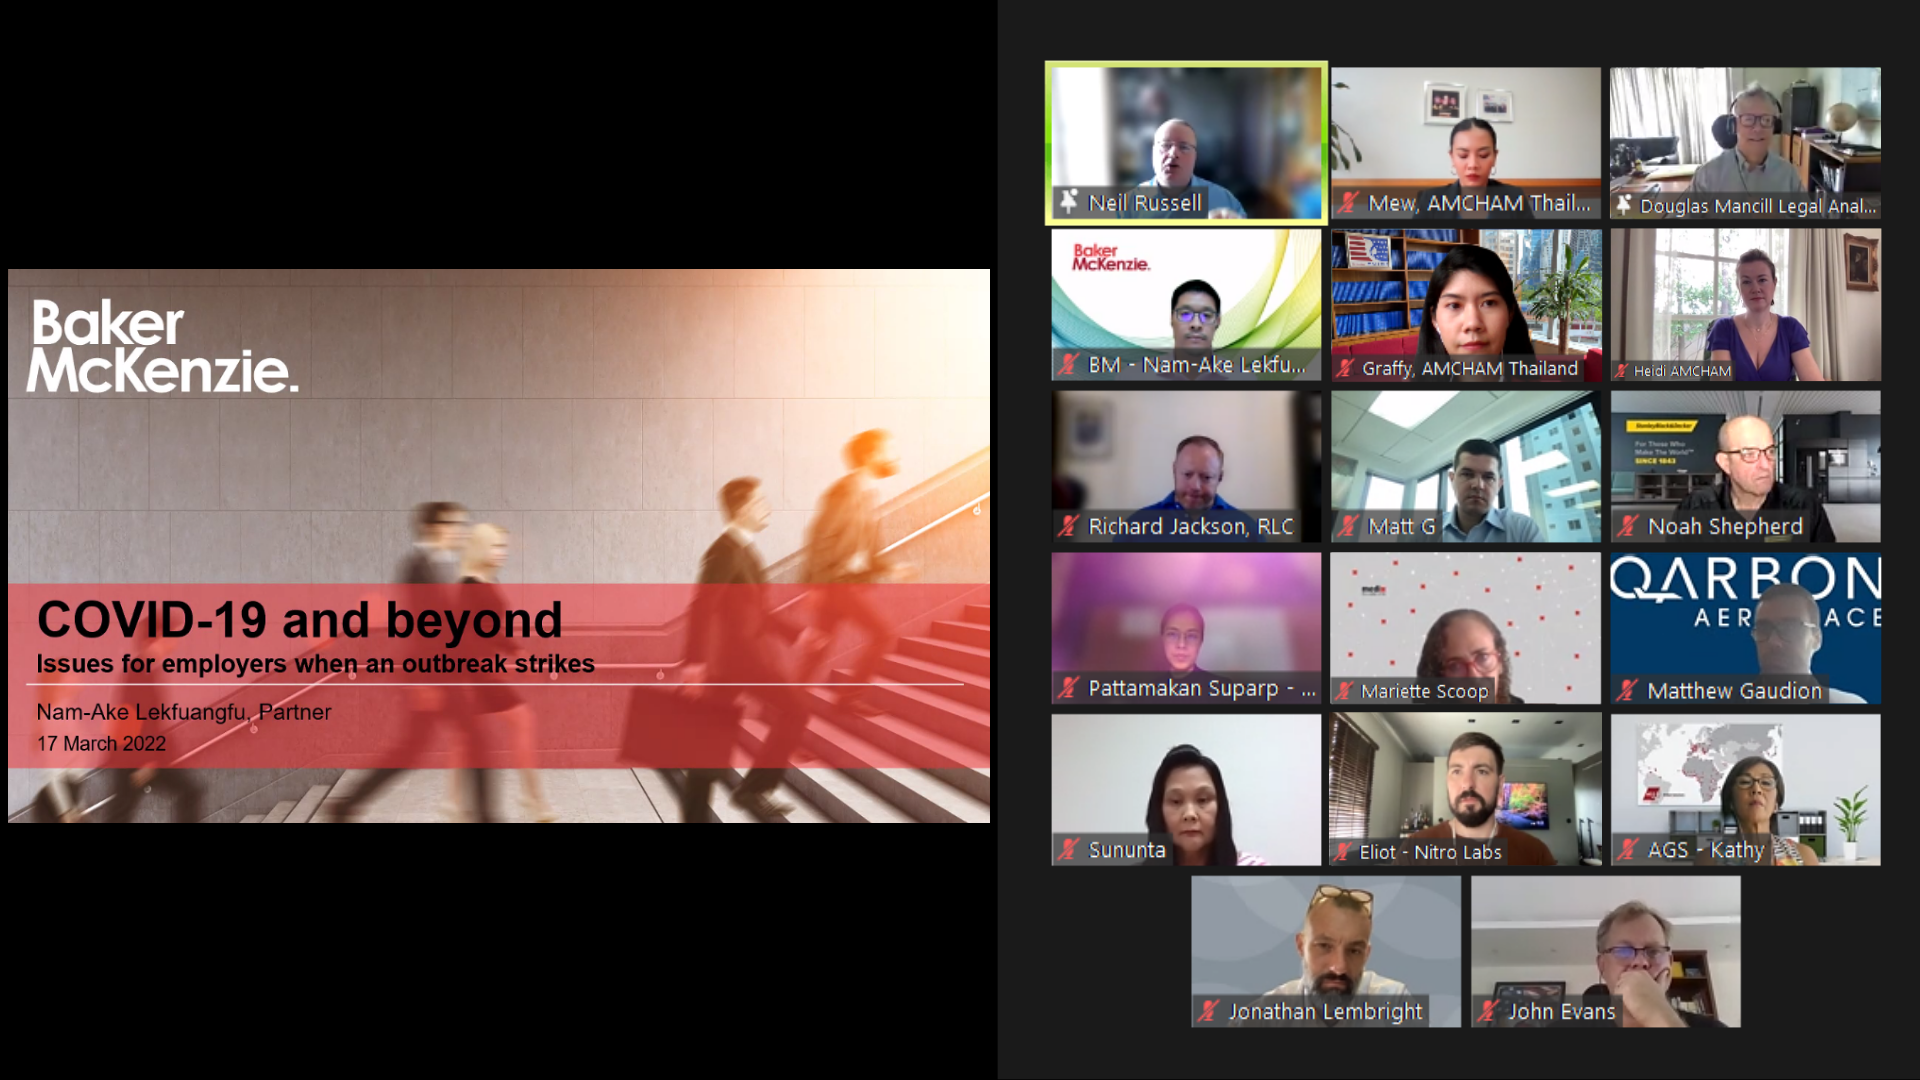Select Matthew Gaudion's Qarbon Aerospace tile
Image resolution: width=1920 pixels, height=1080 pixels.
tap(1746, 628)
